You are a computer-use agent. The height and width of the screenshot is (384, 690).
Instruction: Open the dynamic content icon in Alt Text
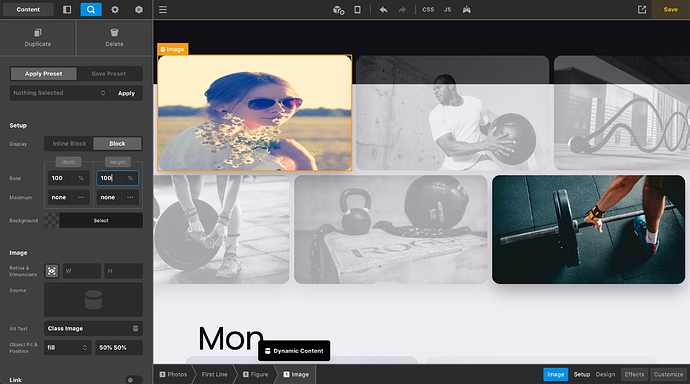[136, 329]
